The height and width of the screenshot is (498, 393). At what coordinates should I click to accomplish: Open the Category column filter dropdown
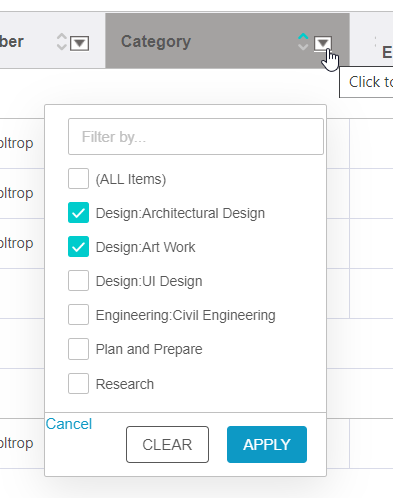tap(323, 43)
